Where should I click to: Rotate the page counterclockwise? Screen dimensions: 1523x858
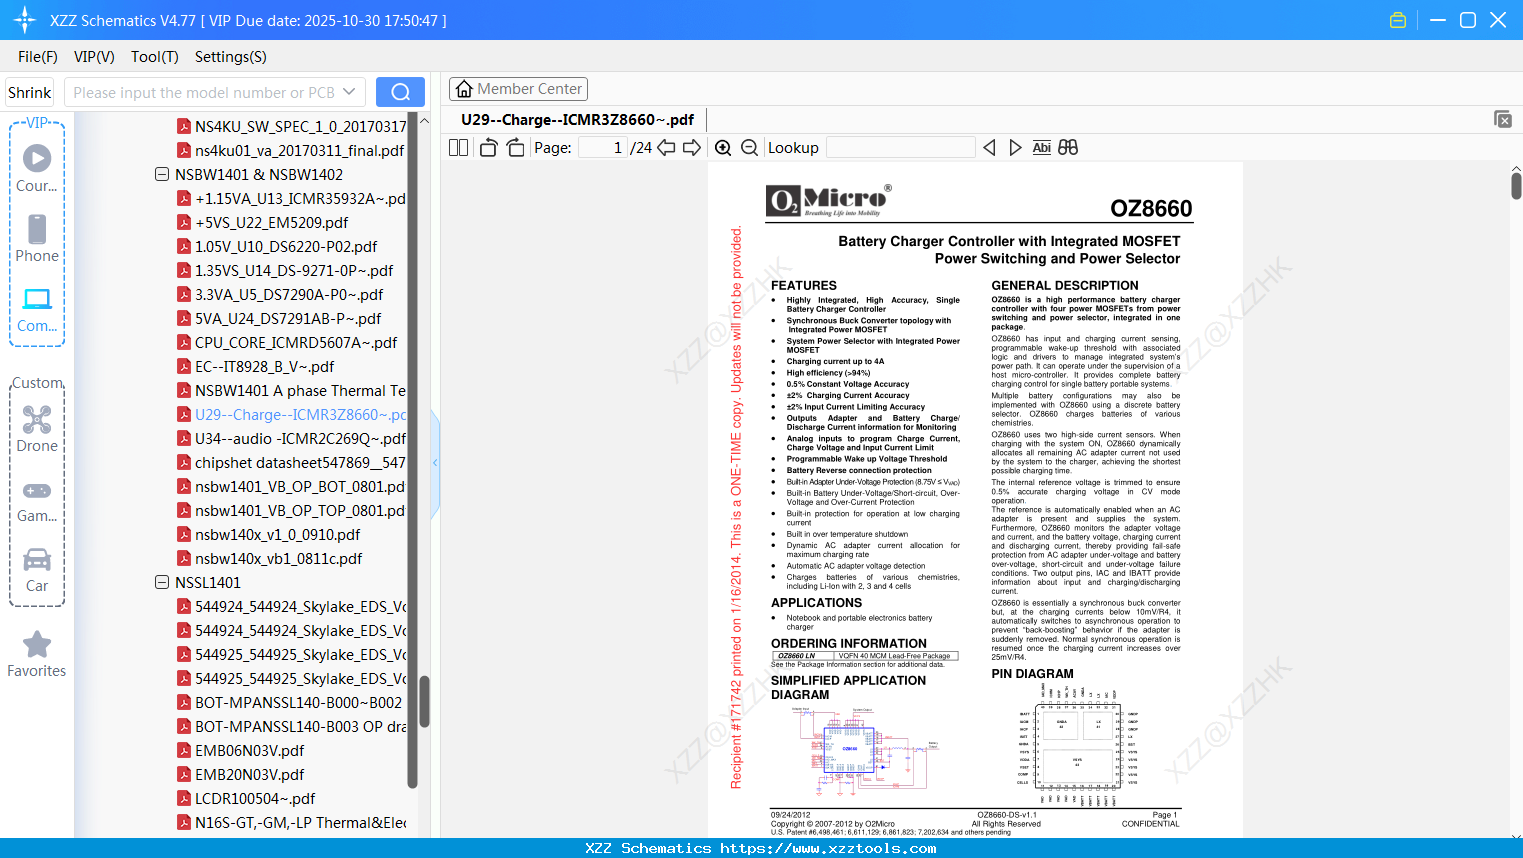click(488, 148)
